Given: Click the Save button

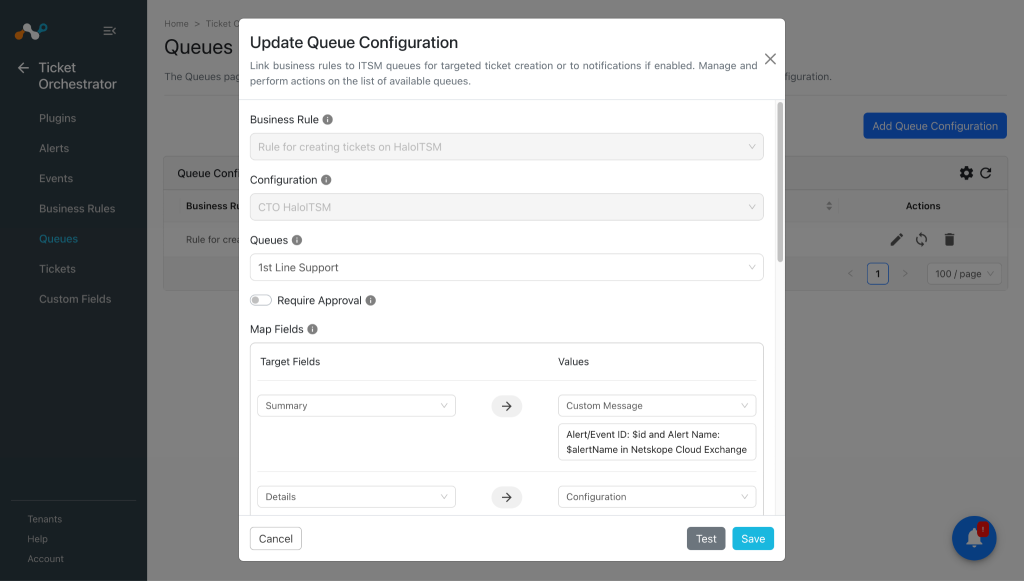Looking at the screenshot, I should point(752,539).
